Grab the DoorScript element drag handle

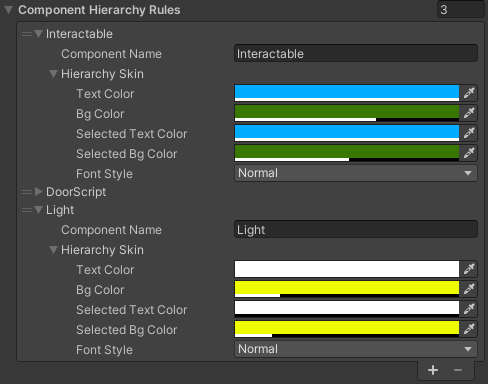(x=27, y=192)
